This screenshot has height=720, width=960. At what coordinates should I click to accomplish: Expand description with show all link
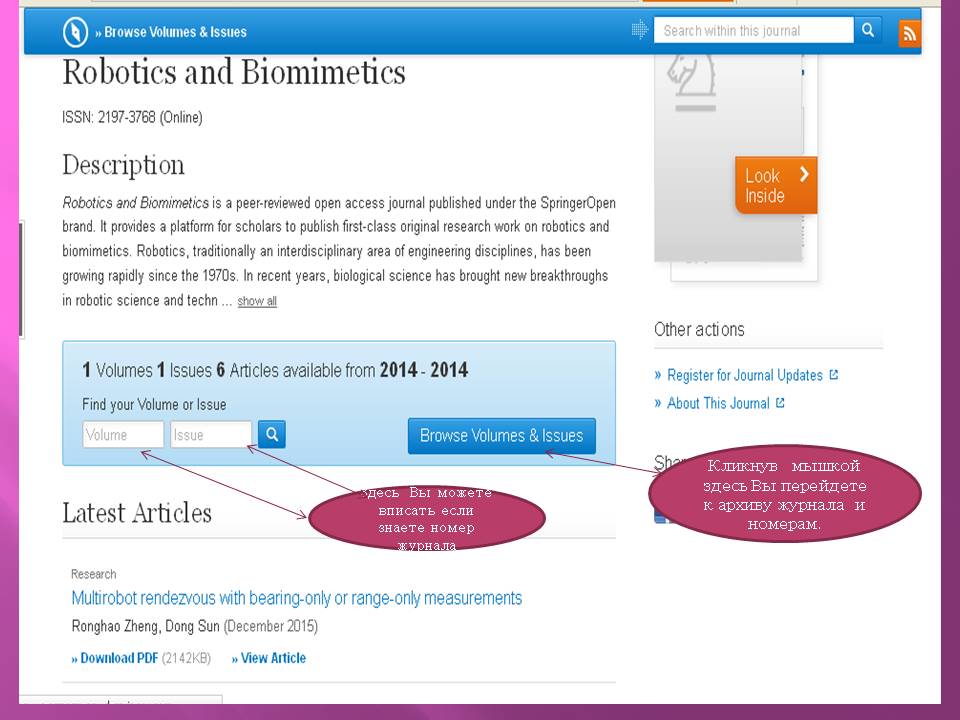257,301
